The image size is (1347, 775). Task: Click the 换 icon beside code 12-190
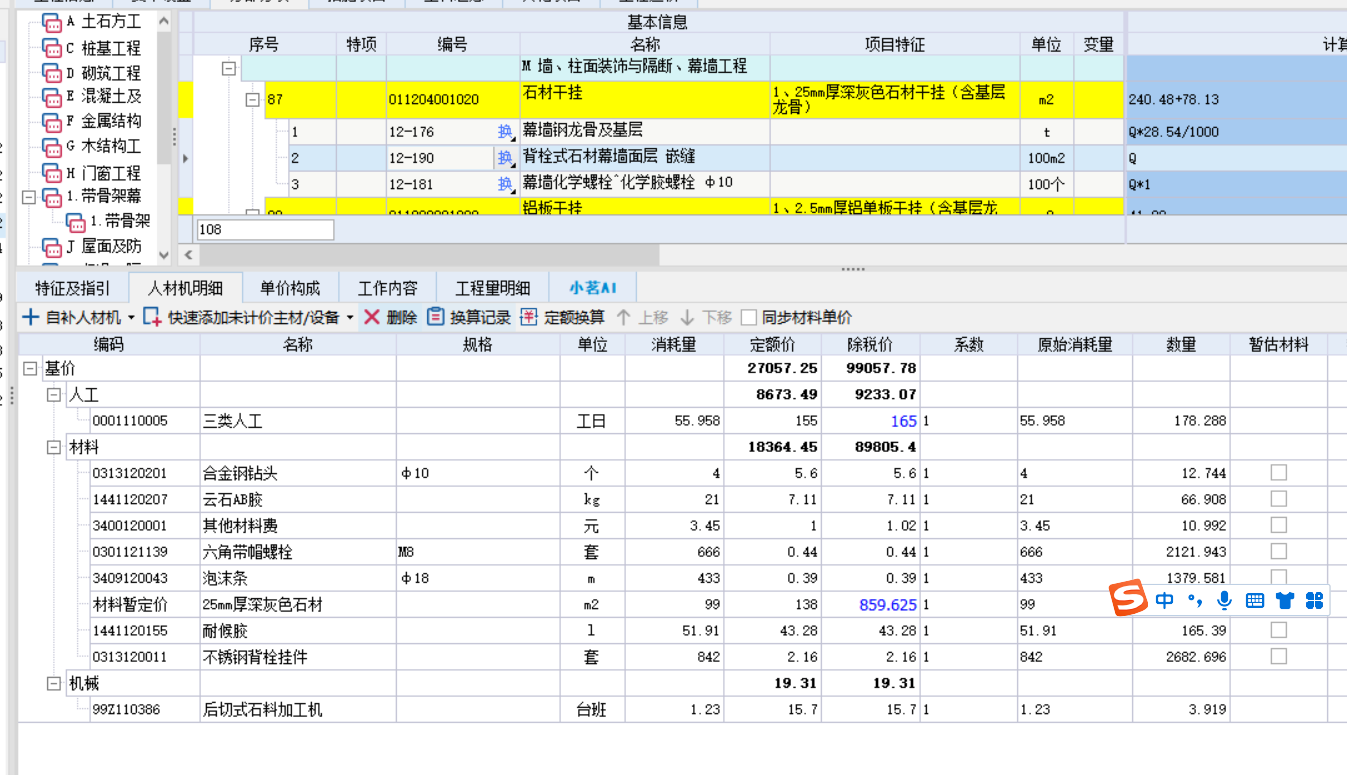tap(505, 158)
